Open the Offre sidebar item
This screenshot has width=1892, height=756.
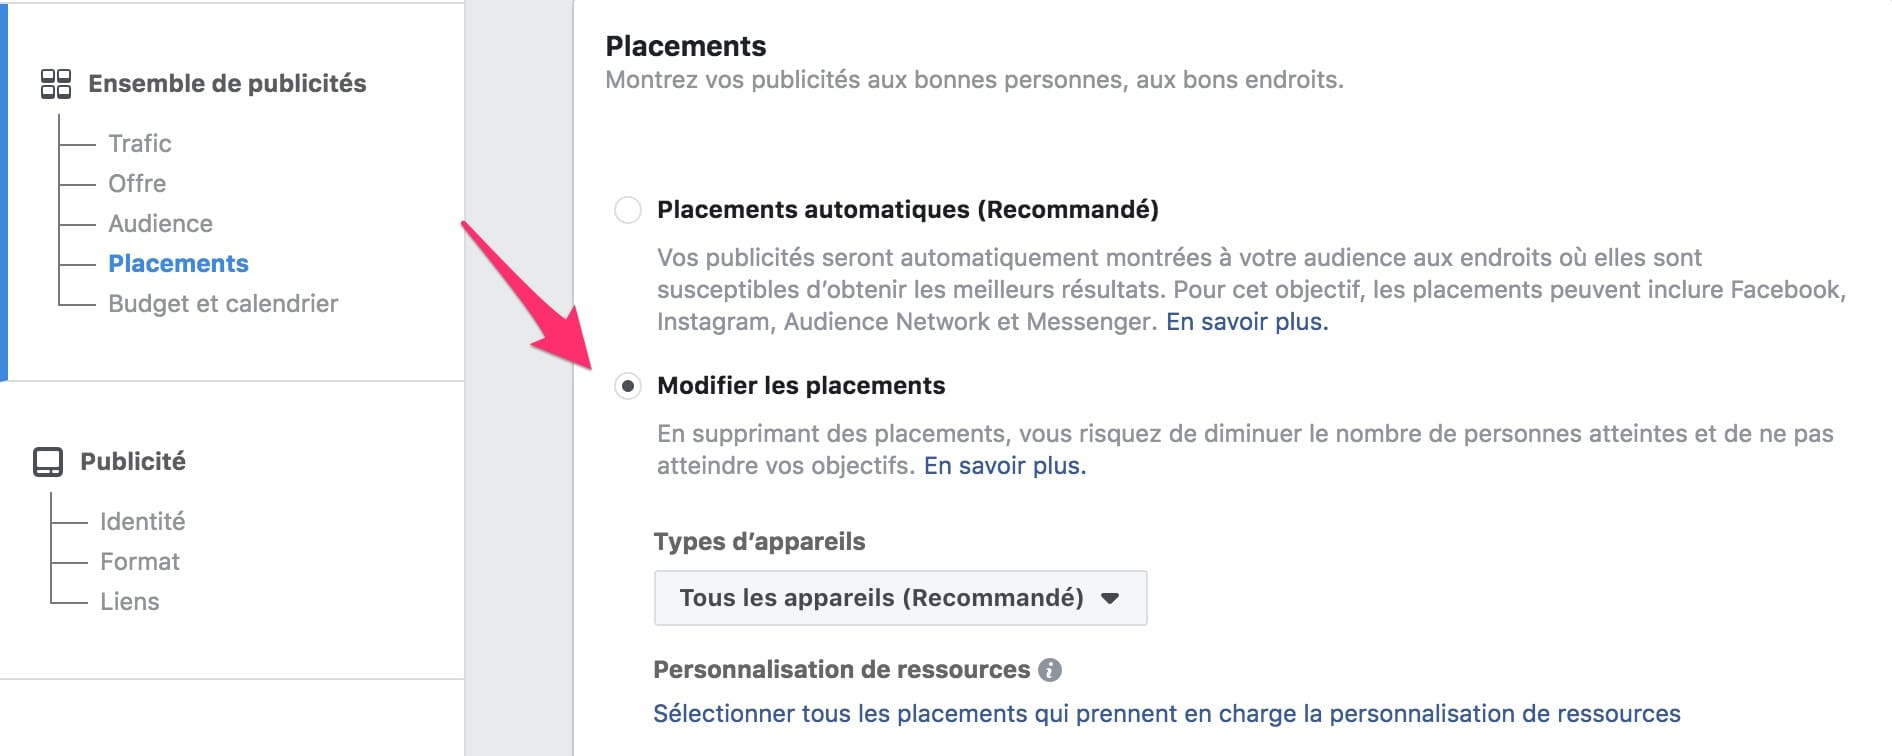[137, 184]
